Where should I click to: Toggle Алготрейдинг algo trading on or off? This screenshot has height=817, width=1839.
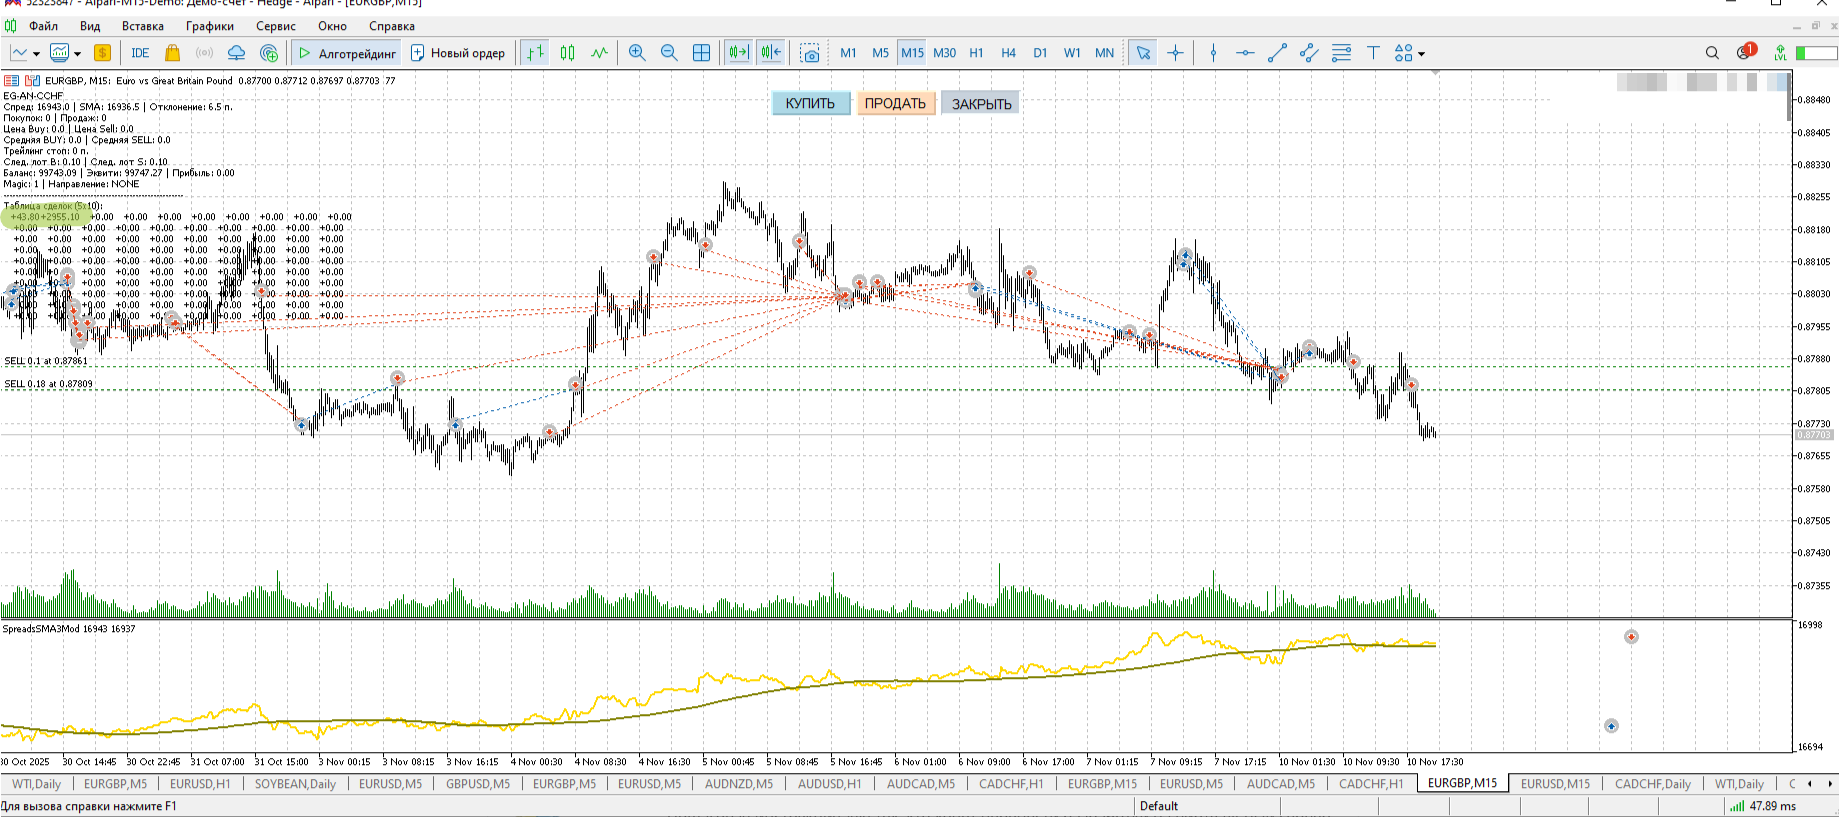[x=347, y=53]
